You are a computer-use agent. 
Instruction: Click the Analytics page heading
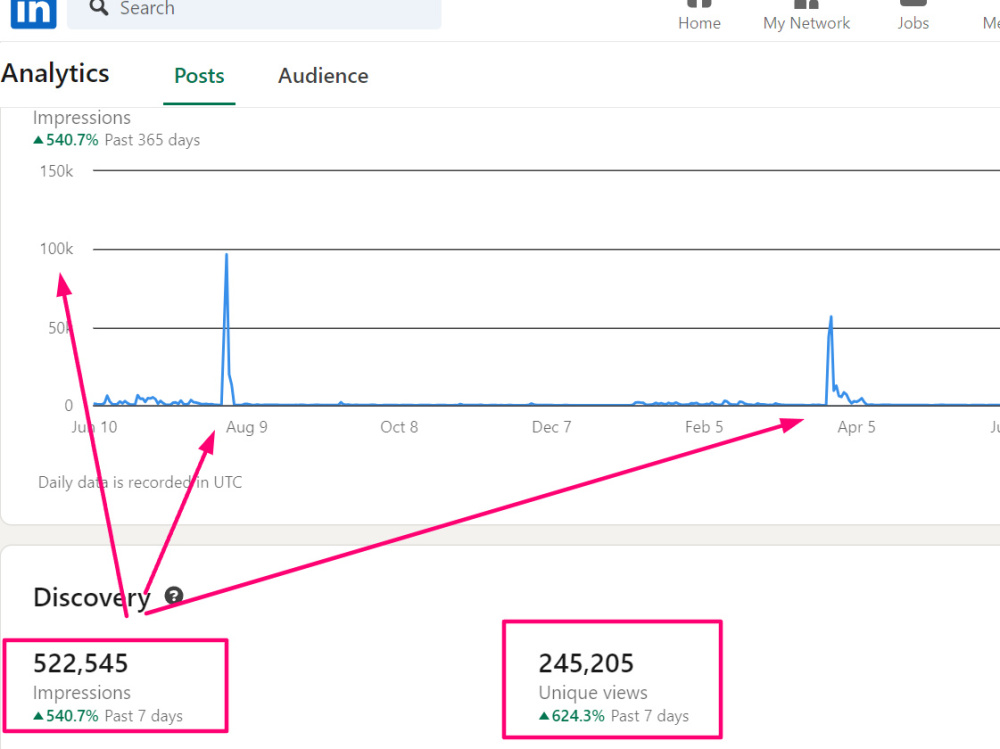point(55,73)
